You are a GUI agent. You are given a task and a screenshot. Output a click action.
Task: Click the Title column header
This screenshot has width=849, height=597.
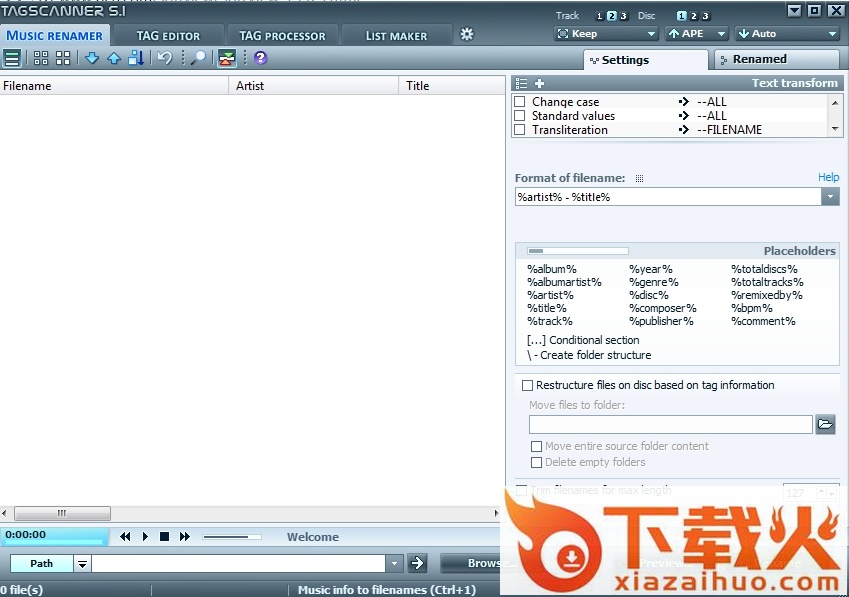pyautogui.click(x=452, y=86)
